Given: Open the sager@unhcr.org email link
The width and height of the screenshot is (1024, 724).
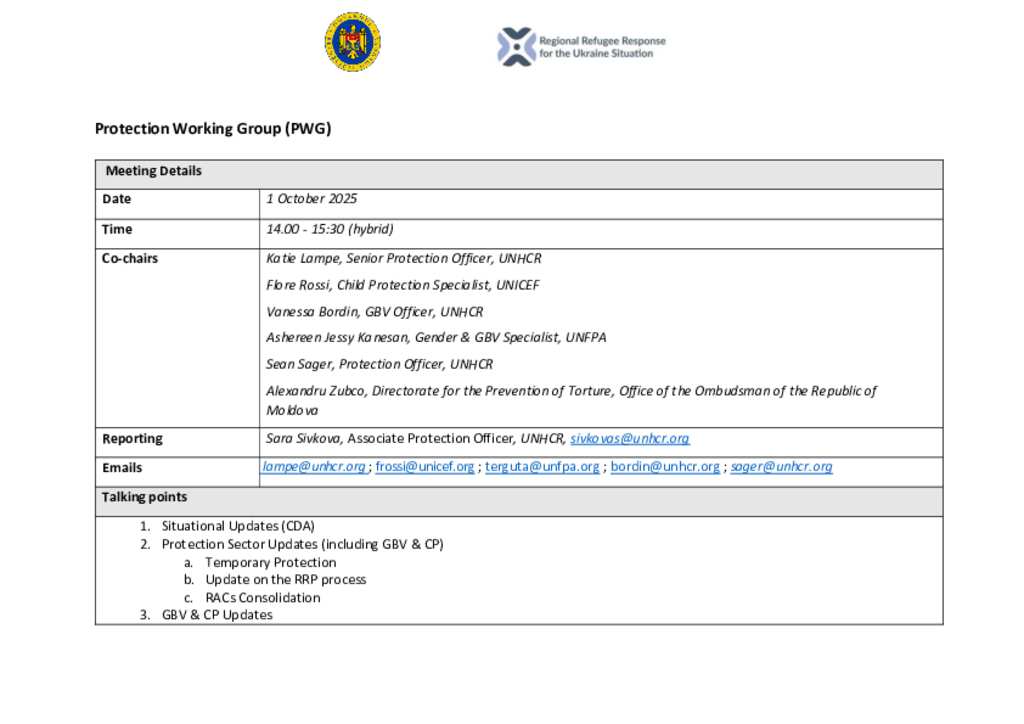Looking at the screenshot, I should tap(781, 466).
